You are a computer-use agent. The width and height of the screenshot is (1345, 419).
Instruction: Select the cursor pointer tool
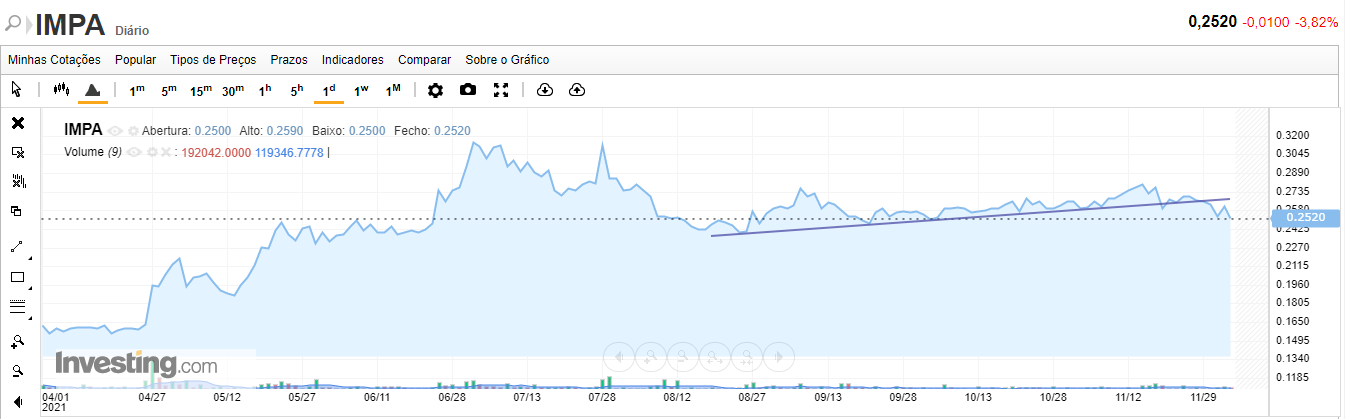[x=16, y=90]
